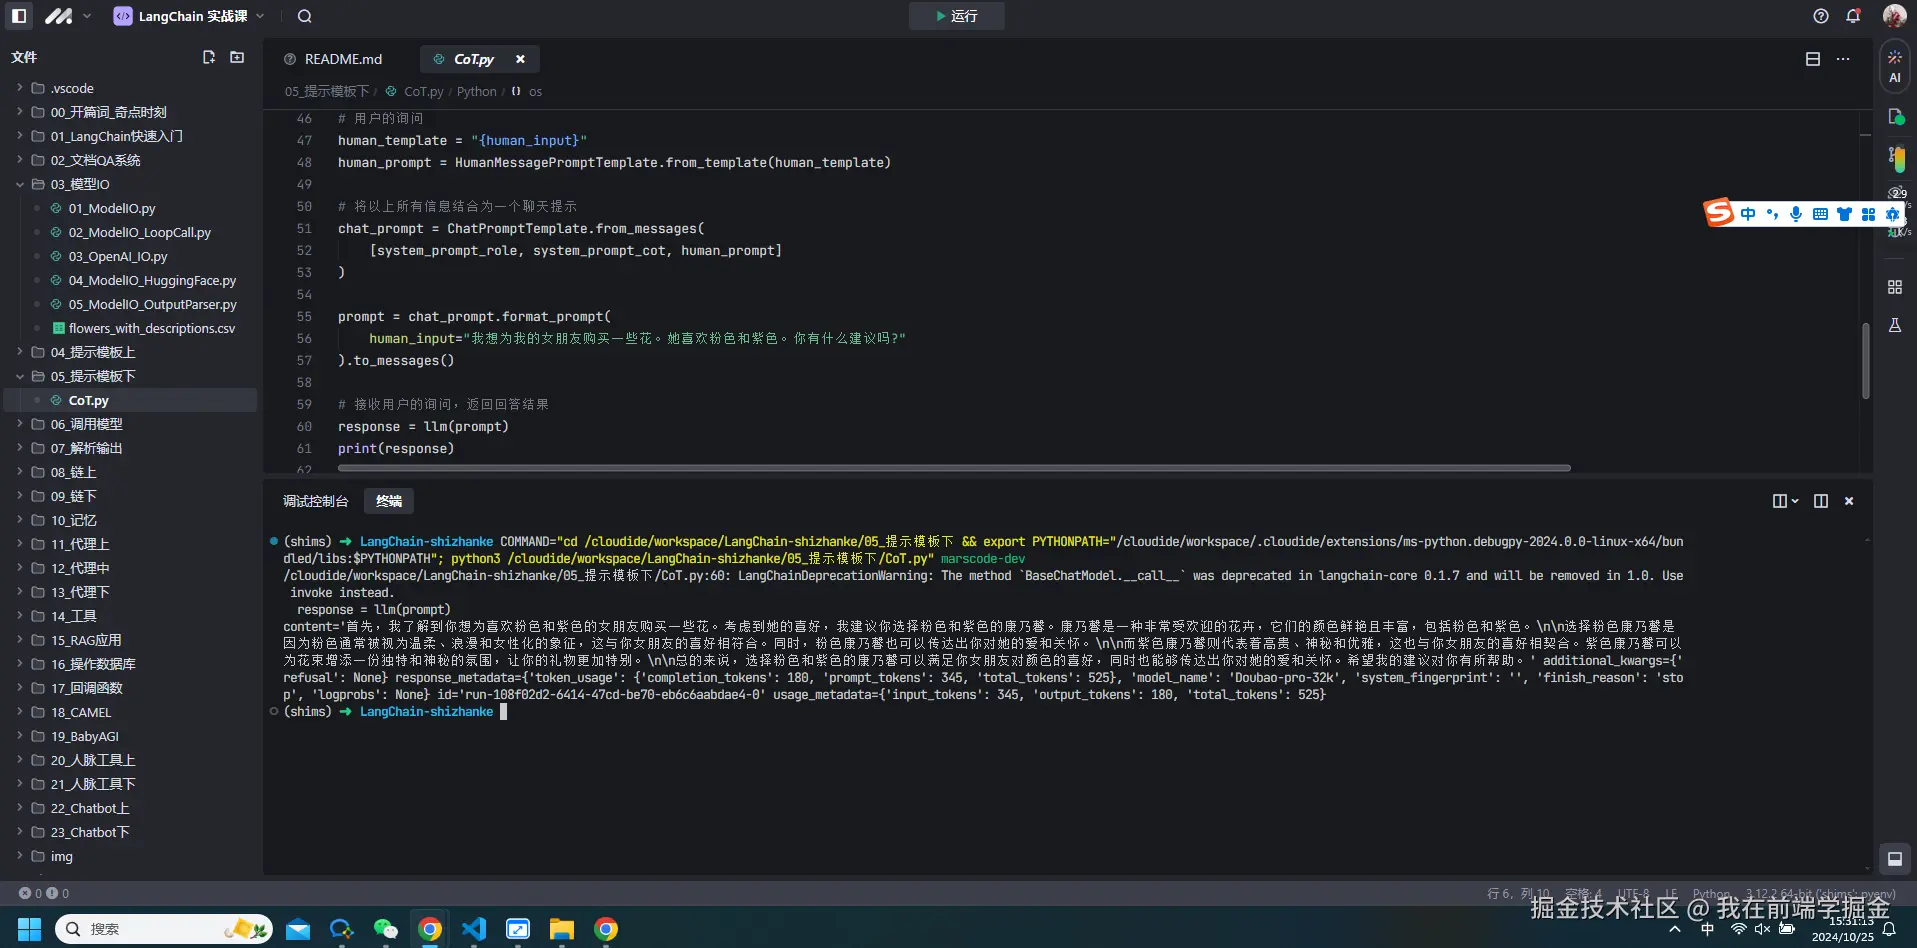This screenshot has height=948, width=1917.
Task: Click the 运行 run button
Action: [x=956, y=16]
